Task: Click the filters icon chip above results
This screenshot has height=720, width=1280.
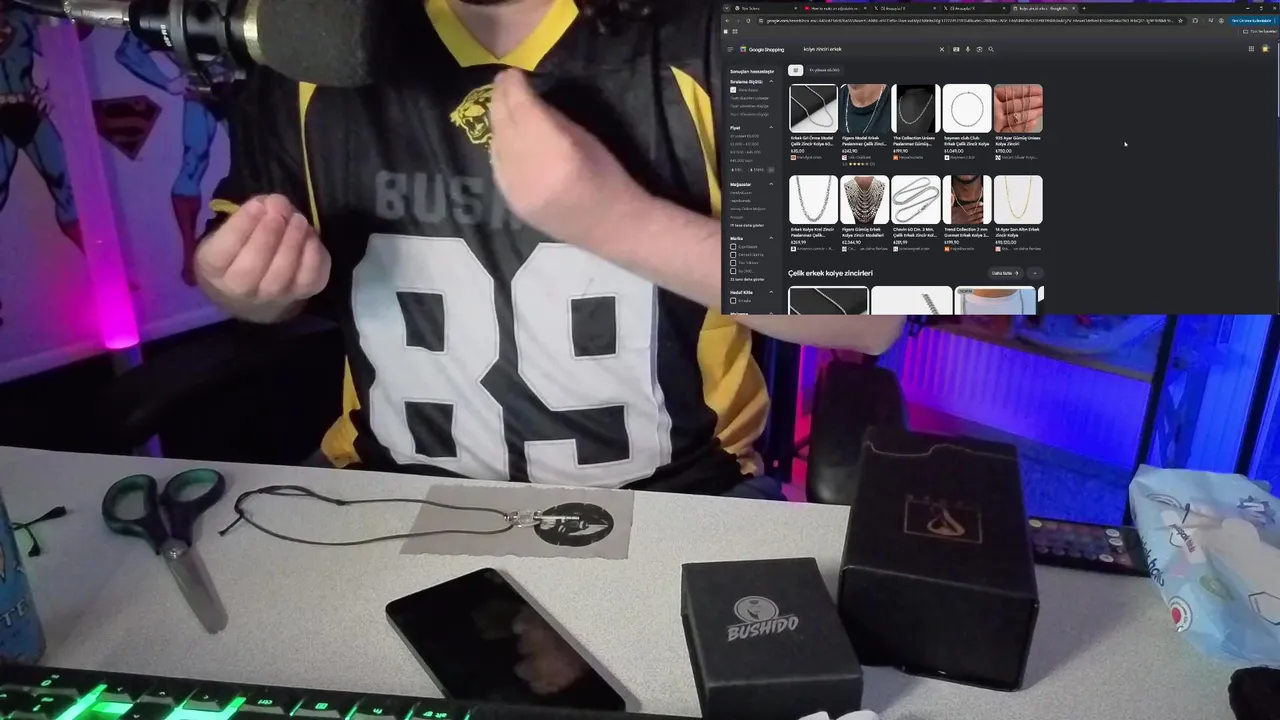Action: pyautogui.click(x=796, y=70)
